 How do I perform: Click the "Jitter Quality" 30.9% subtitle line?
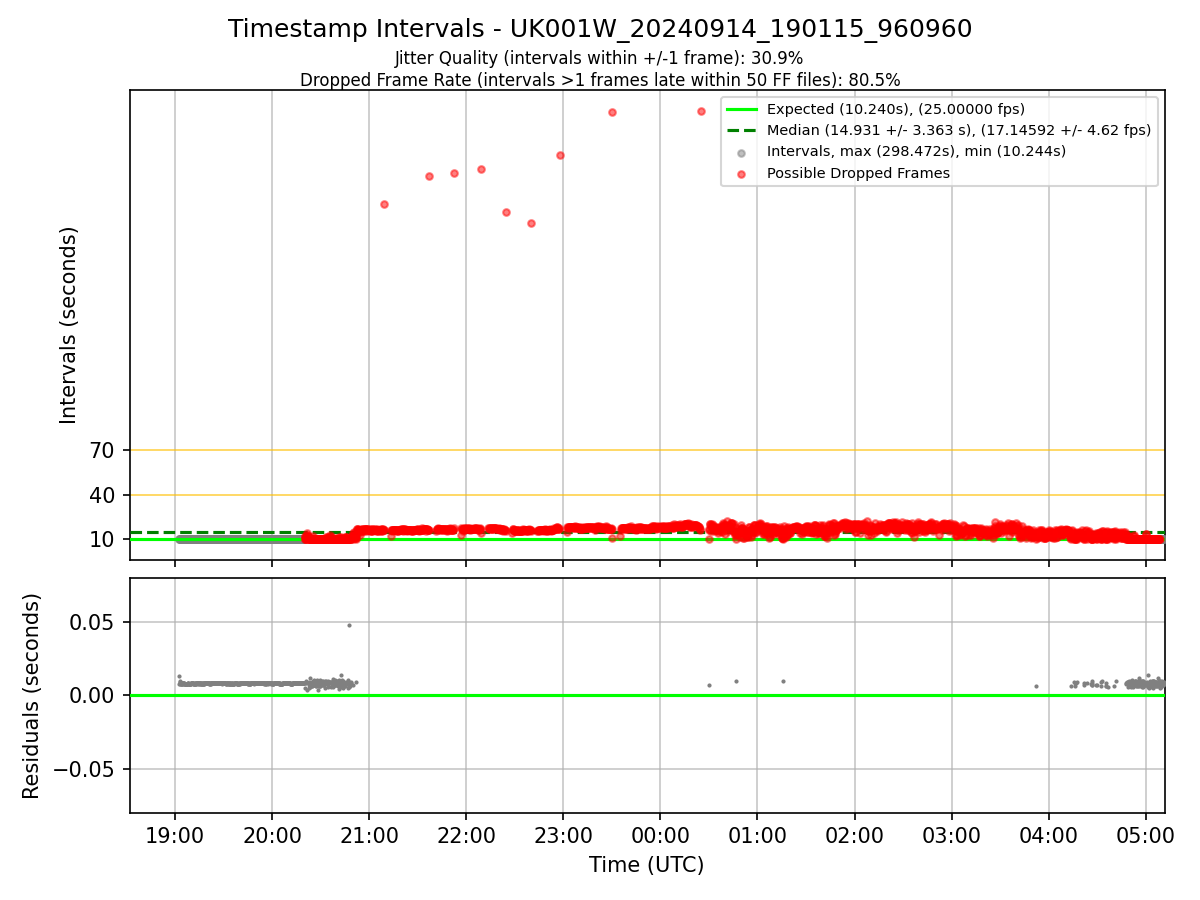point(599,58)
